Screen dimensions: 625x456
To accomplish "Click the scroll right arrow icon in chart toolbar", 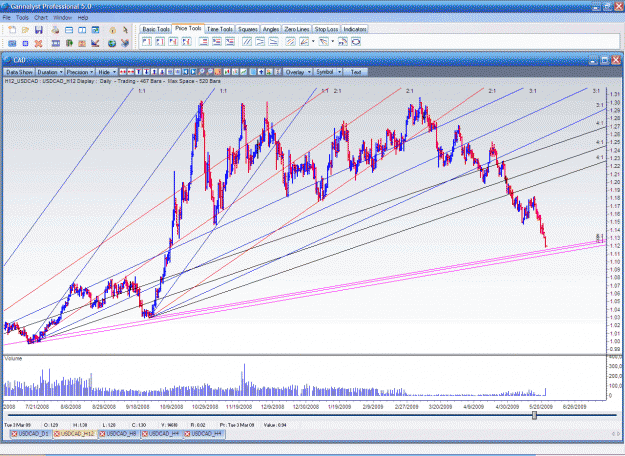I will point(193,72).
